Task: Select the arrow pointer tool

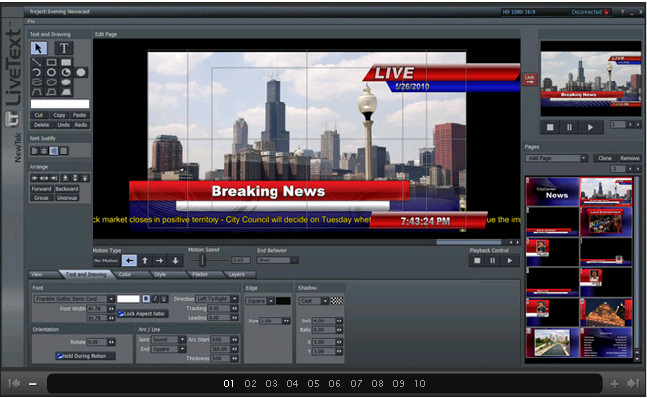Action: click(39, 48)
